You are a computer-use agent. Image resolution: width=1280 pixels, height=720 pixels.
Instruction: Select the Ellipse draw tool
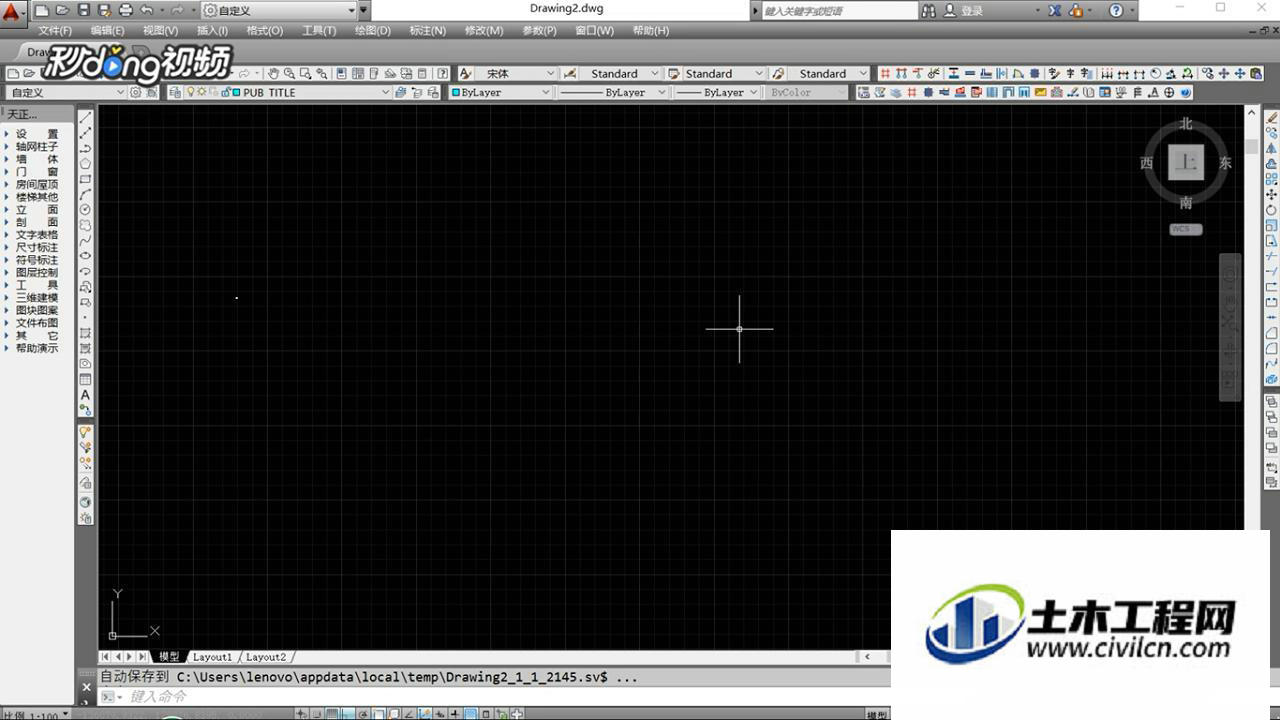click(86, 255)
